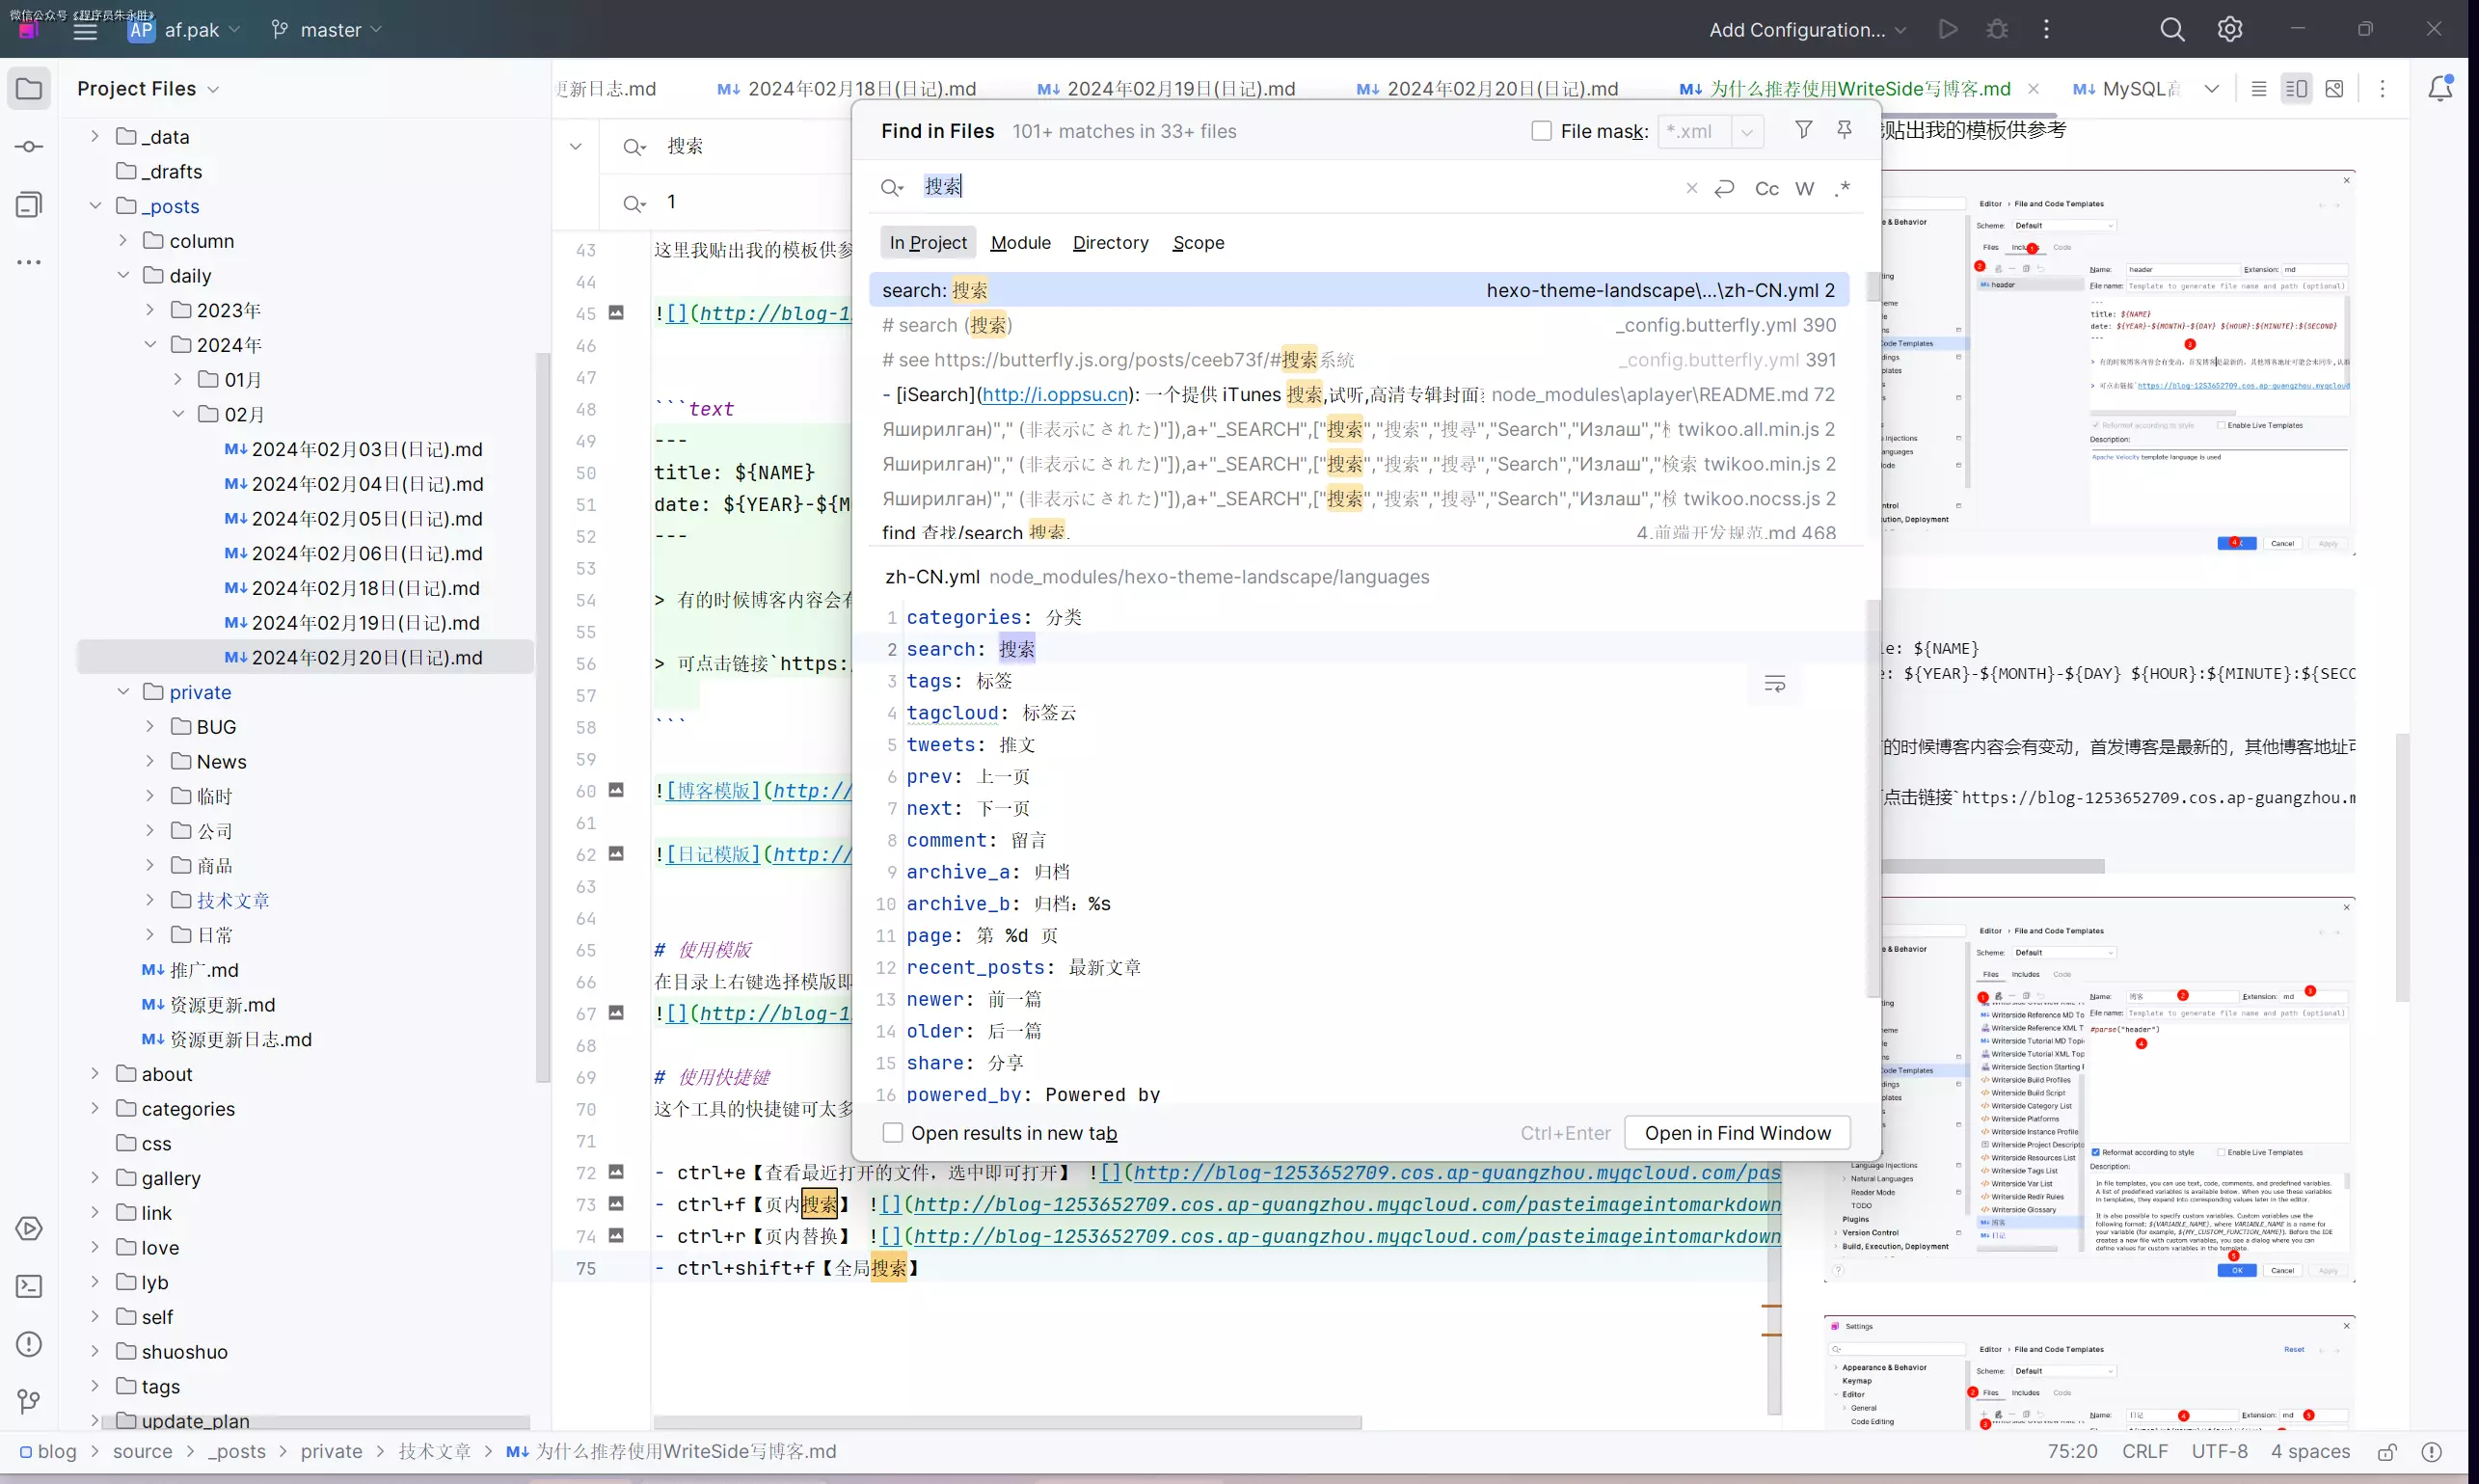Screen dimensions: 2479x1484
Task: Open the Terminal tool window
Action: tap(29, 1286)
